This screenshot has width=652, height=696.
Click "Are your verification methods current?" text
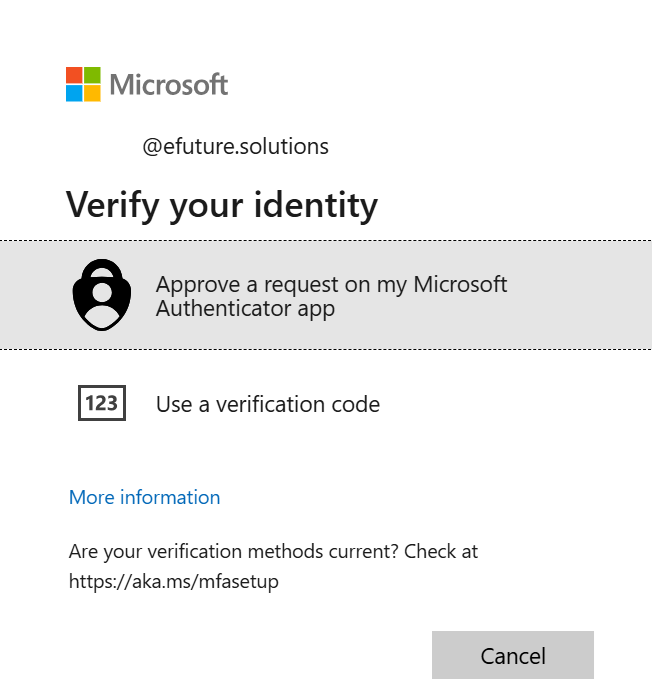point(233,552)
